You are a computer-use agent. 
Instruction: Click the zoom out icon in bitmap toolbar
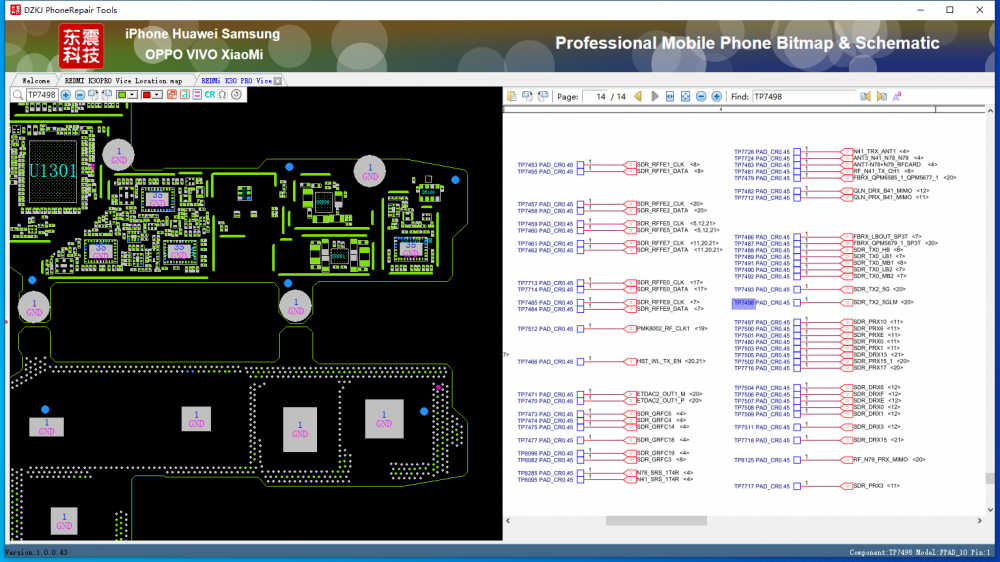click(x=80, y=95)
